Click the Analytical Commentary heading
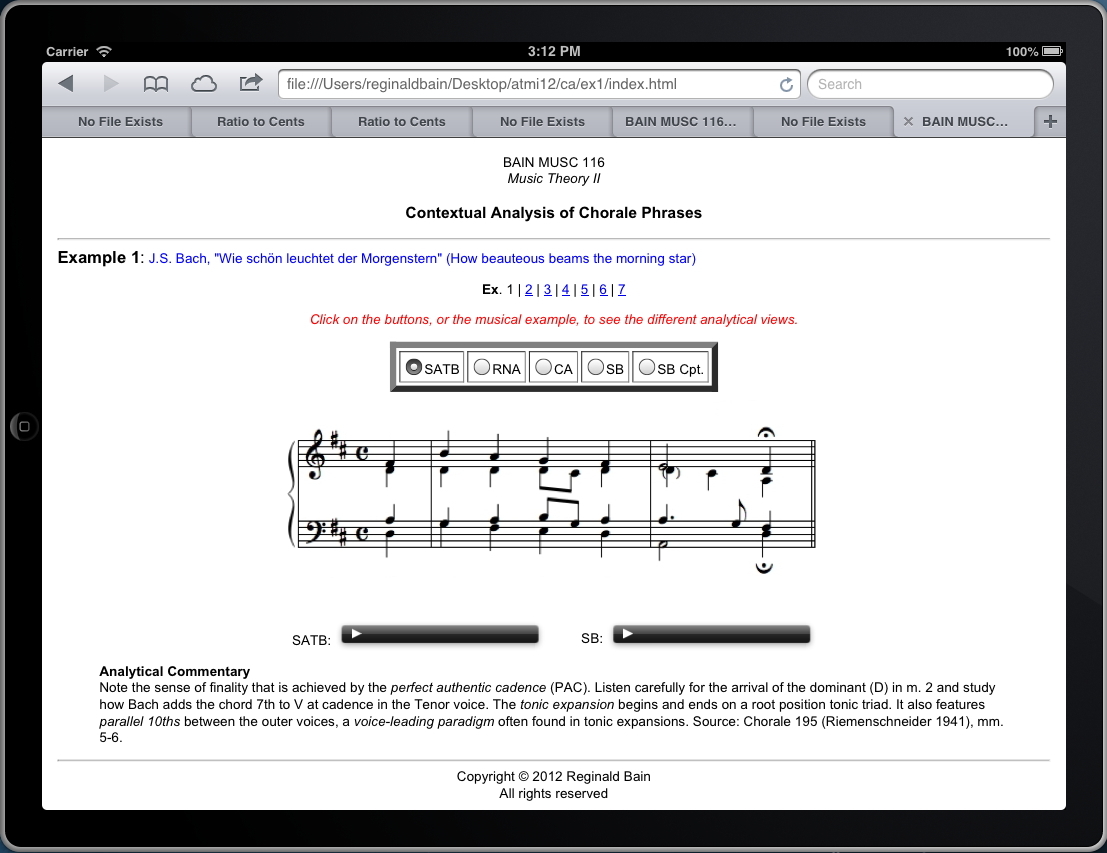 point(174,672)
